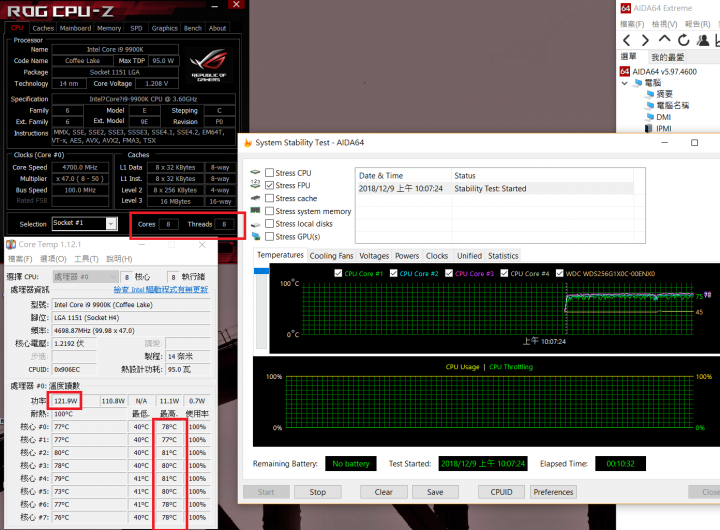Open Core Temp 選項(O) menu
This screenshot has height=530, width=720.
pyautogui.click(x=53, y=259)
